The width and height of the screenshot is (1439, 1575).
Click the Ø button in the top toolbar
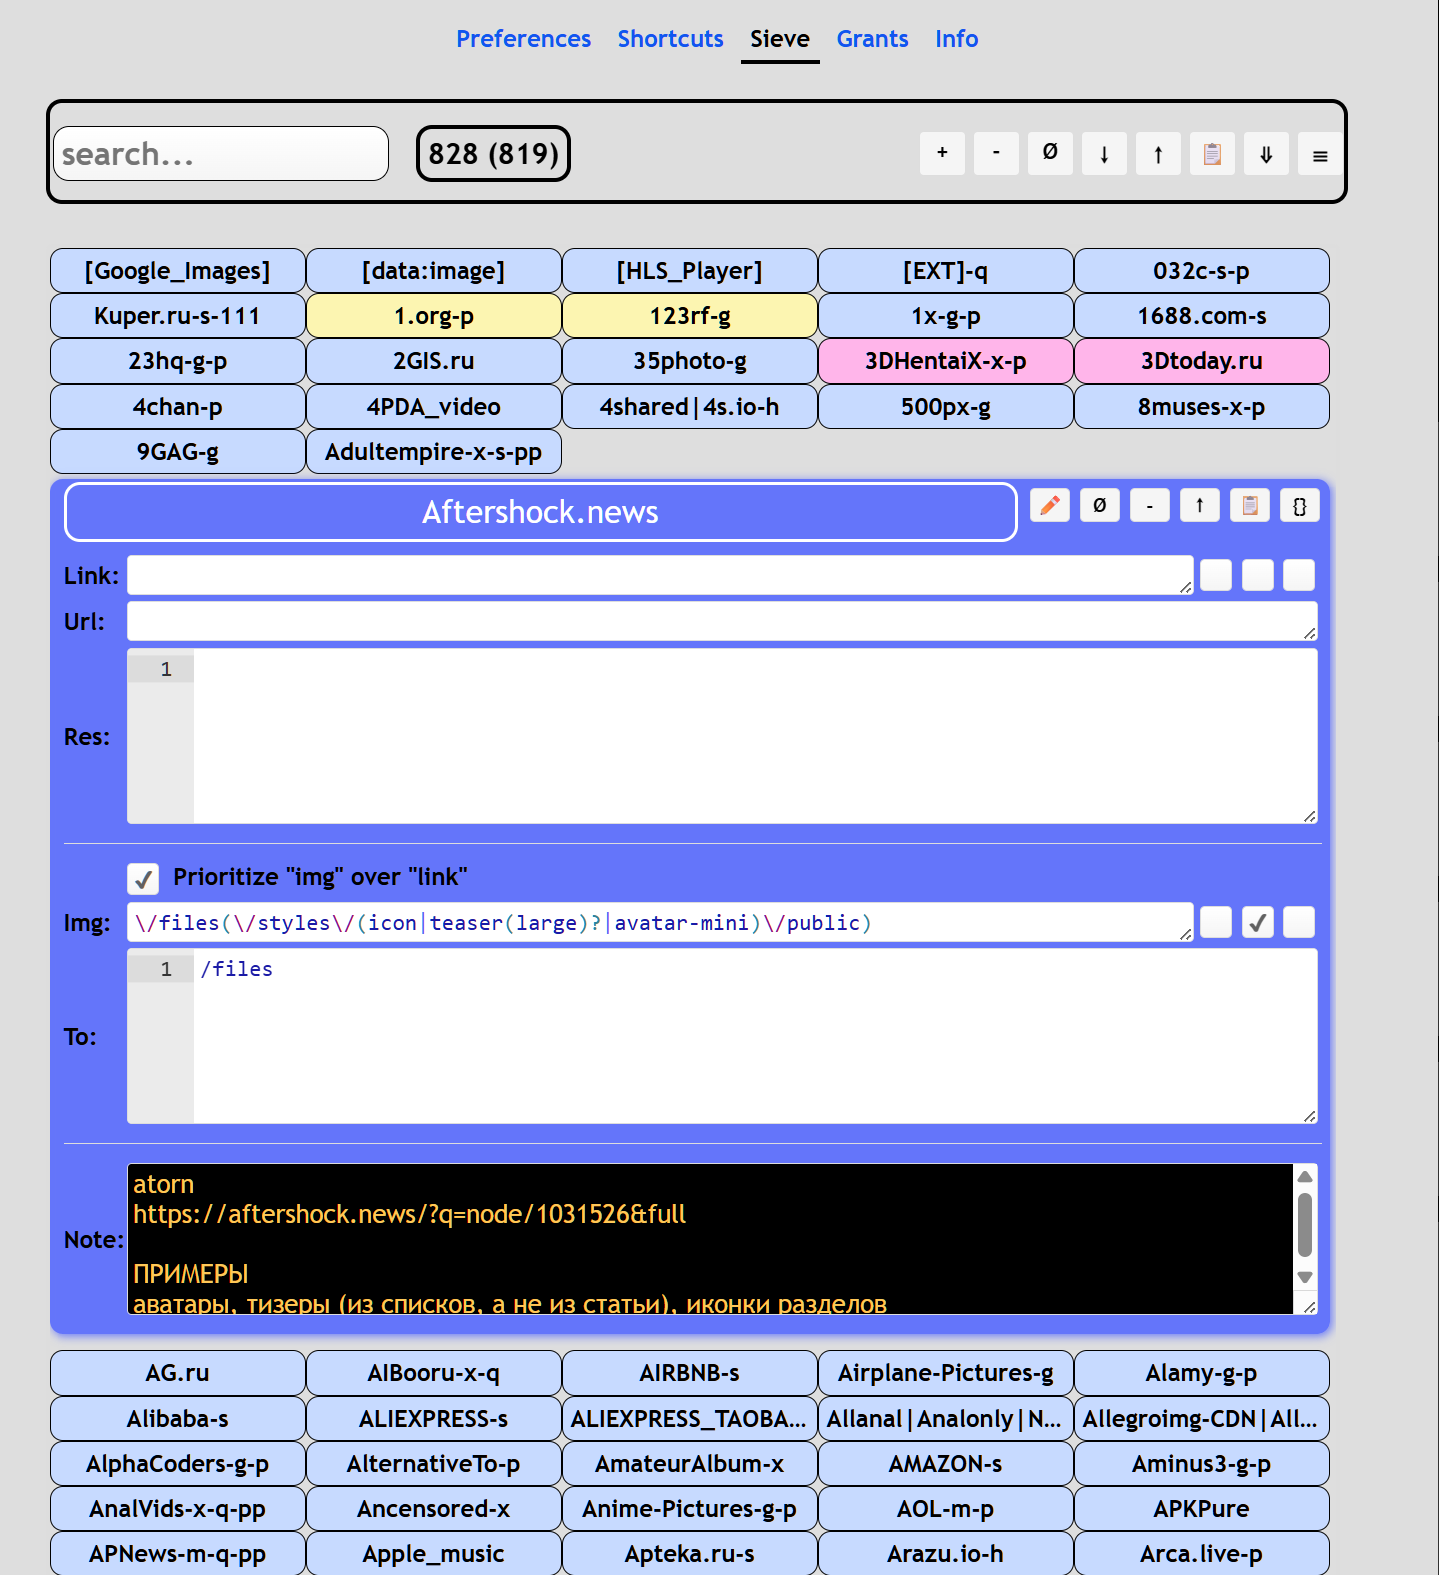(x=1050, y=153)
